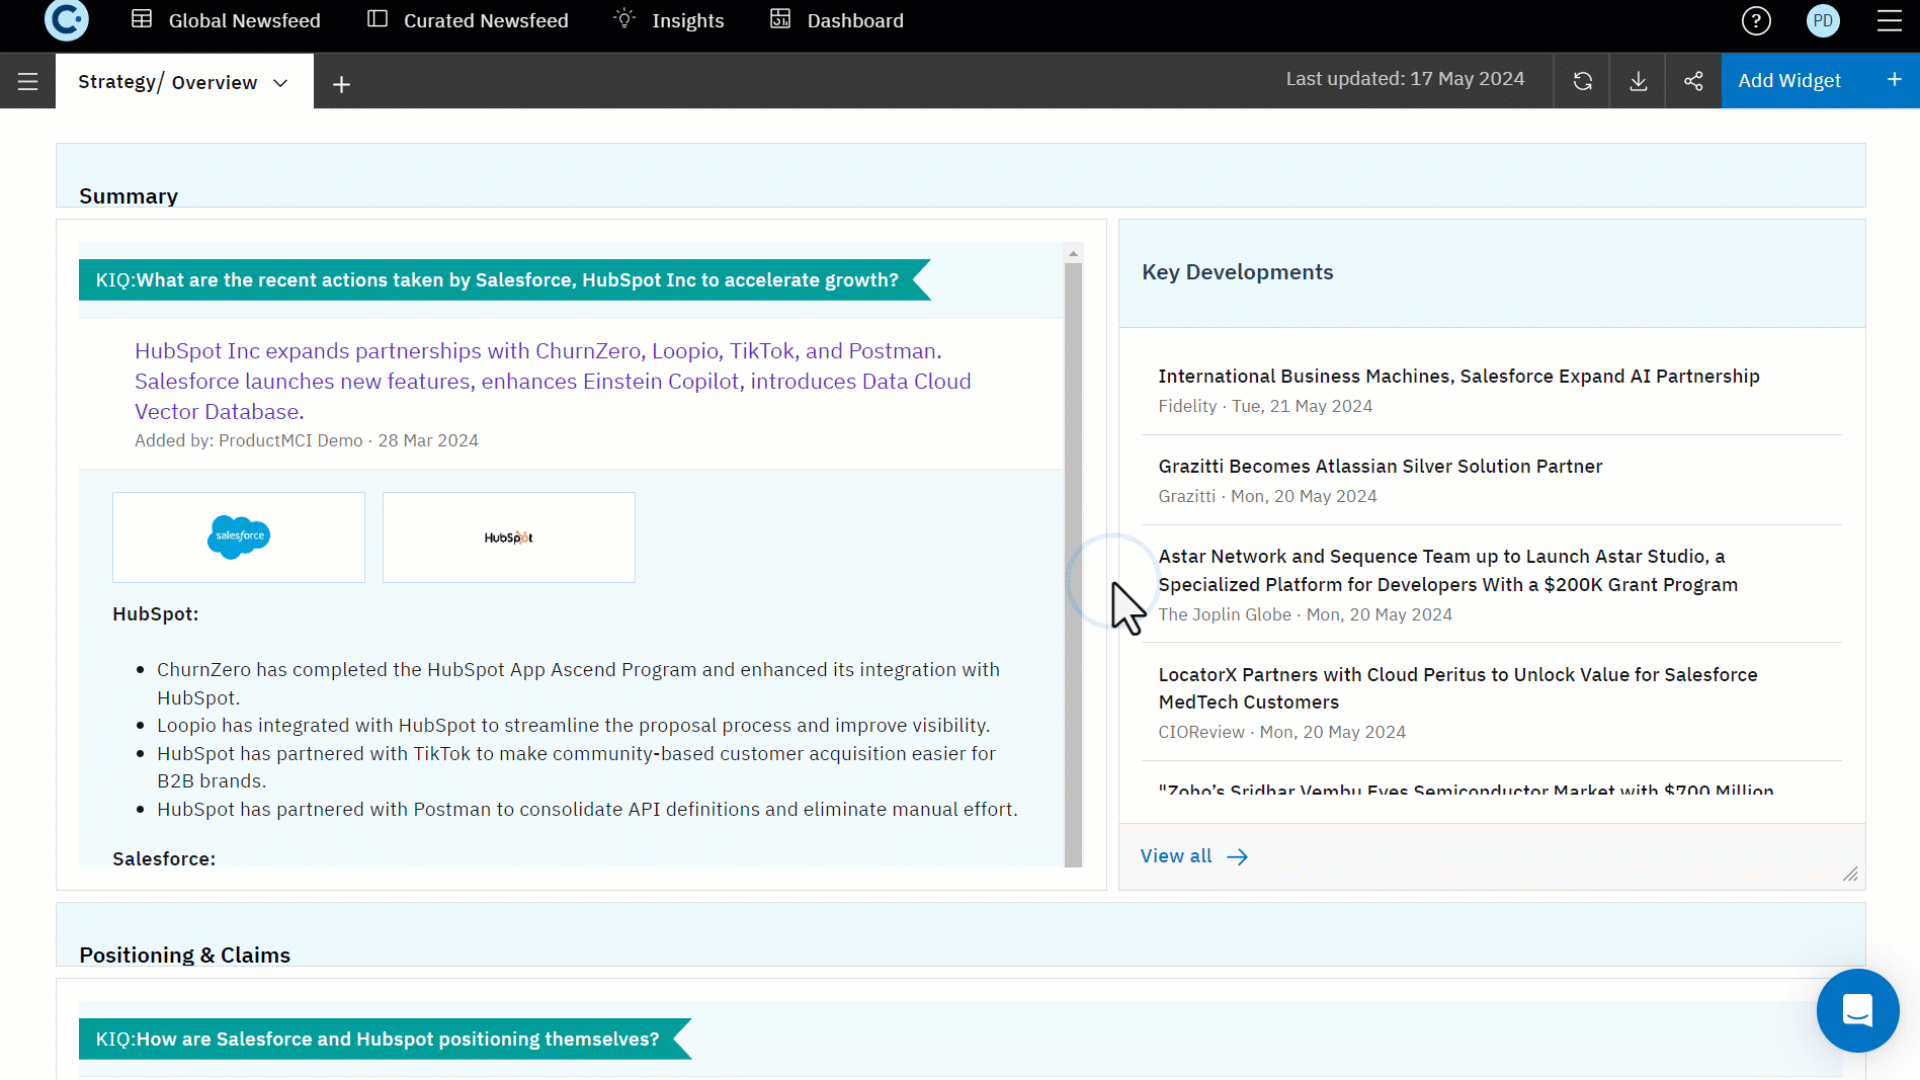Click the Summary section heading
The height and width of the screenshot is (1080, 1920).
click(x=128, y=196)
